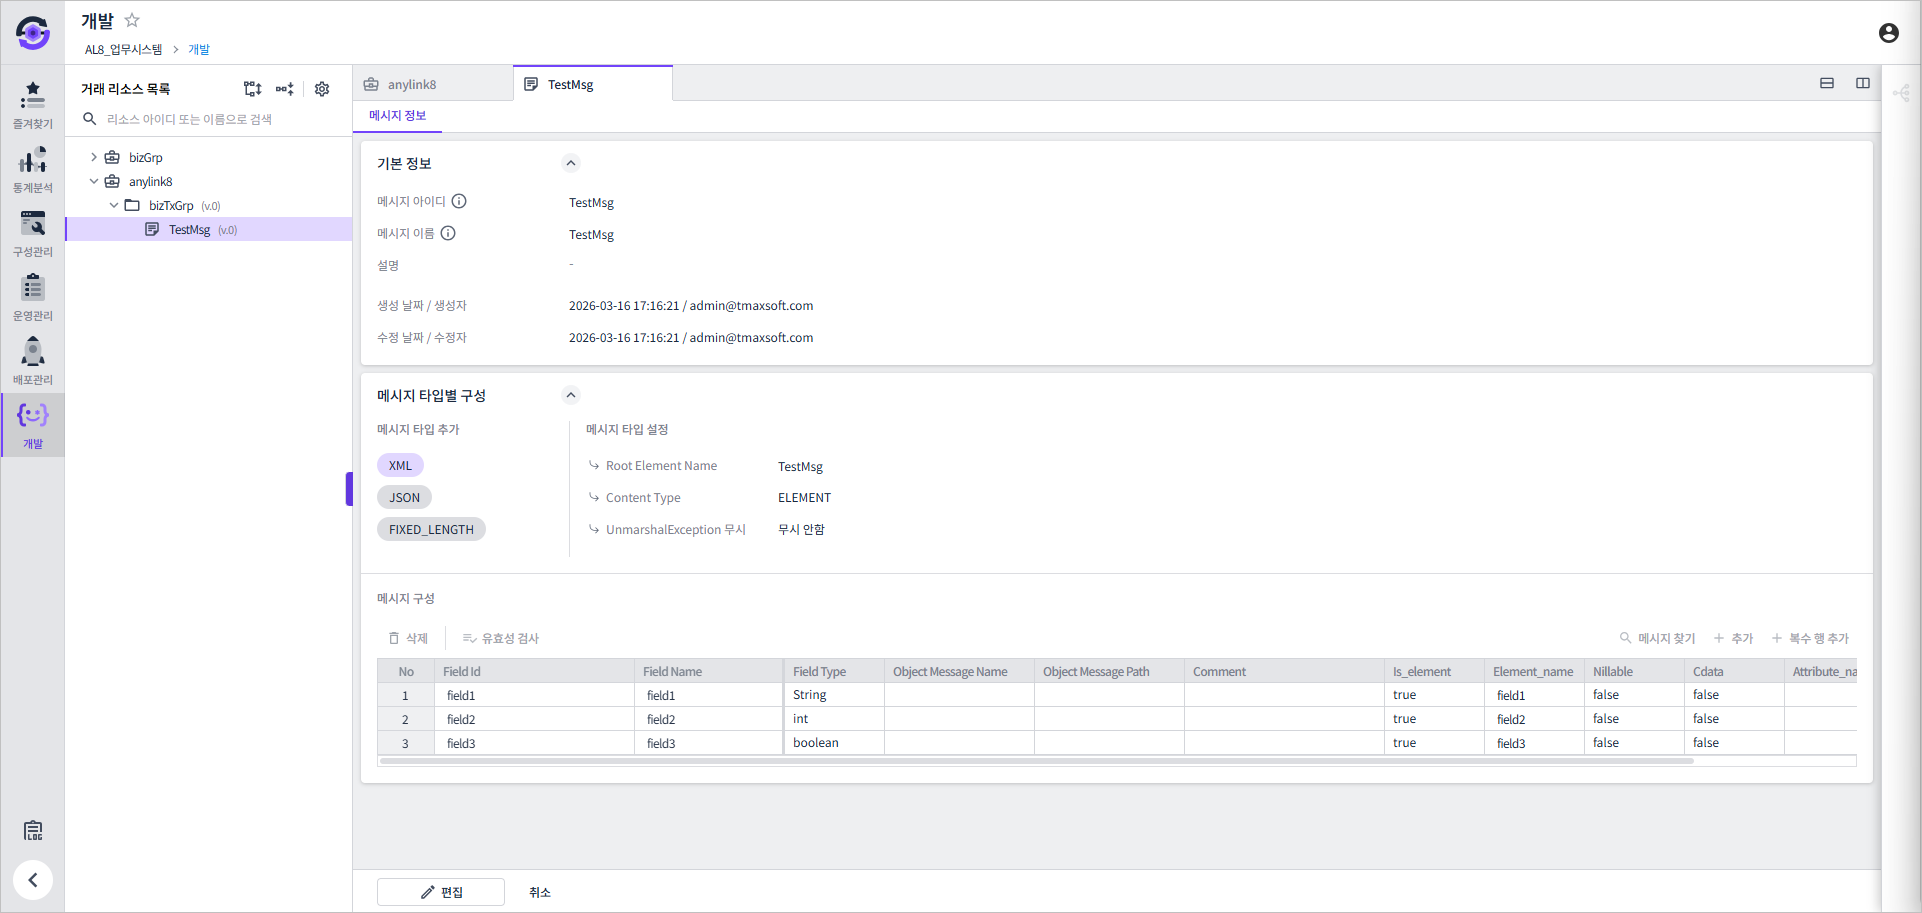This screenshot has width=1922, height=913.
Task: Click the Field Name column header
Action: 709,671
